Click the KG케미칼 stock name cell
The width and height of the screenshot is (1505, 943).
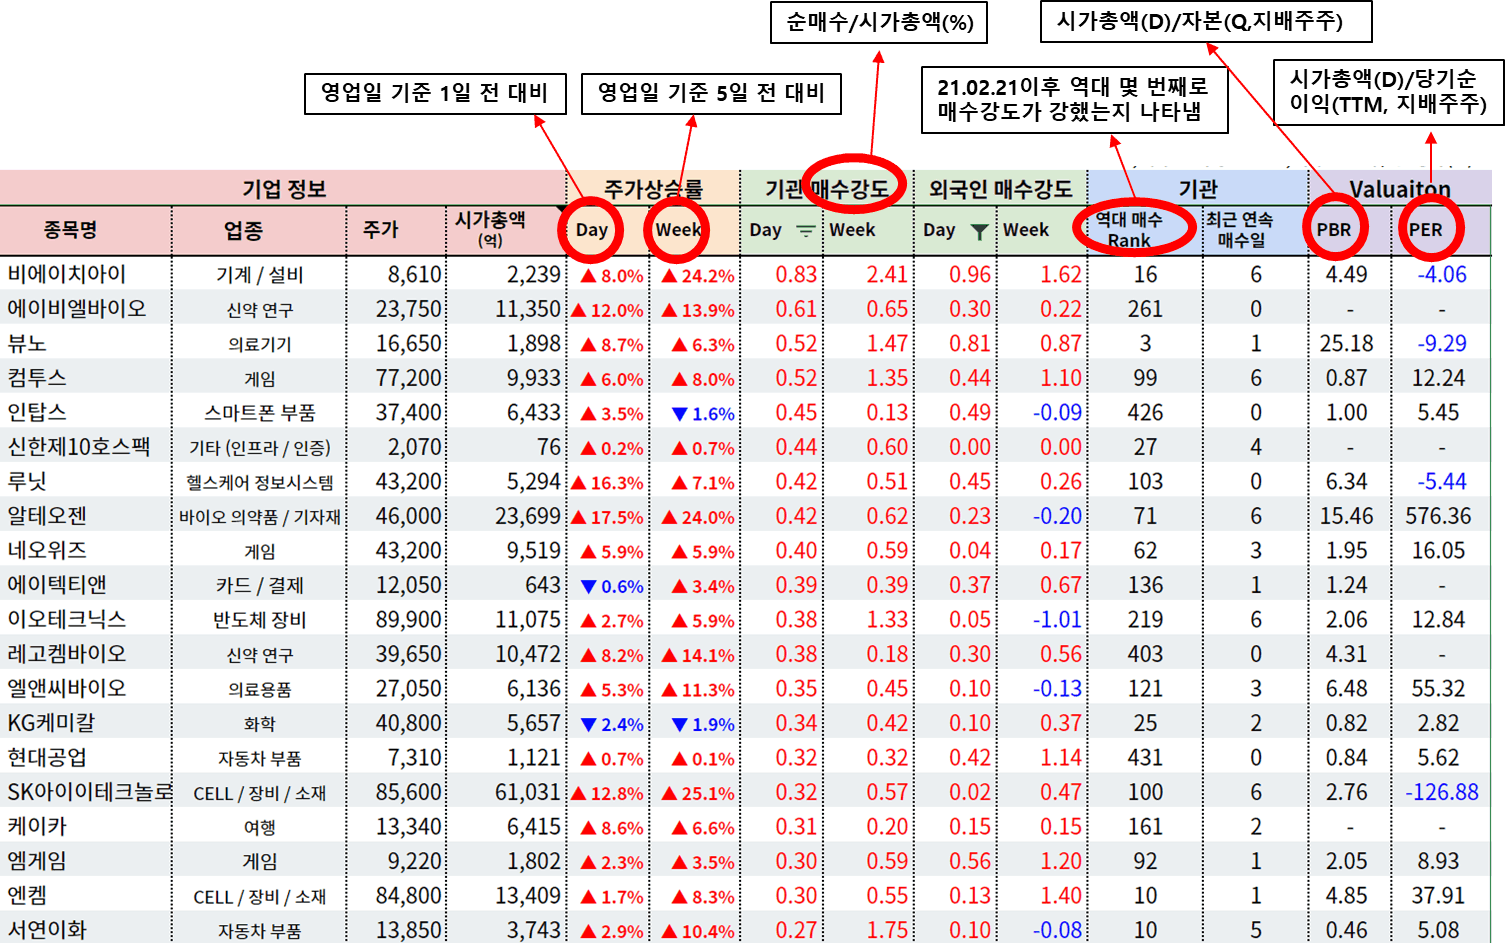(x=51, y=723)
